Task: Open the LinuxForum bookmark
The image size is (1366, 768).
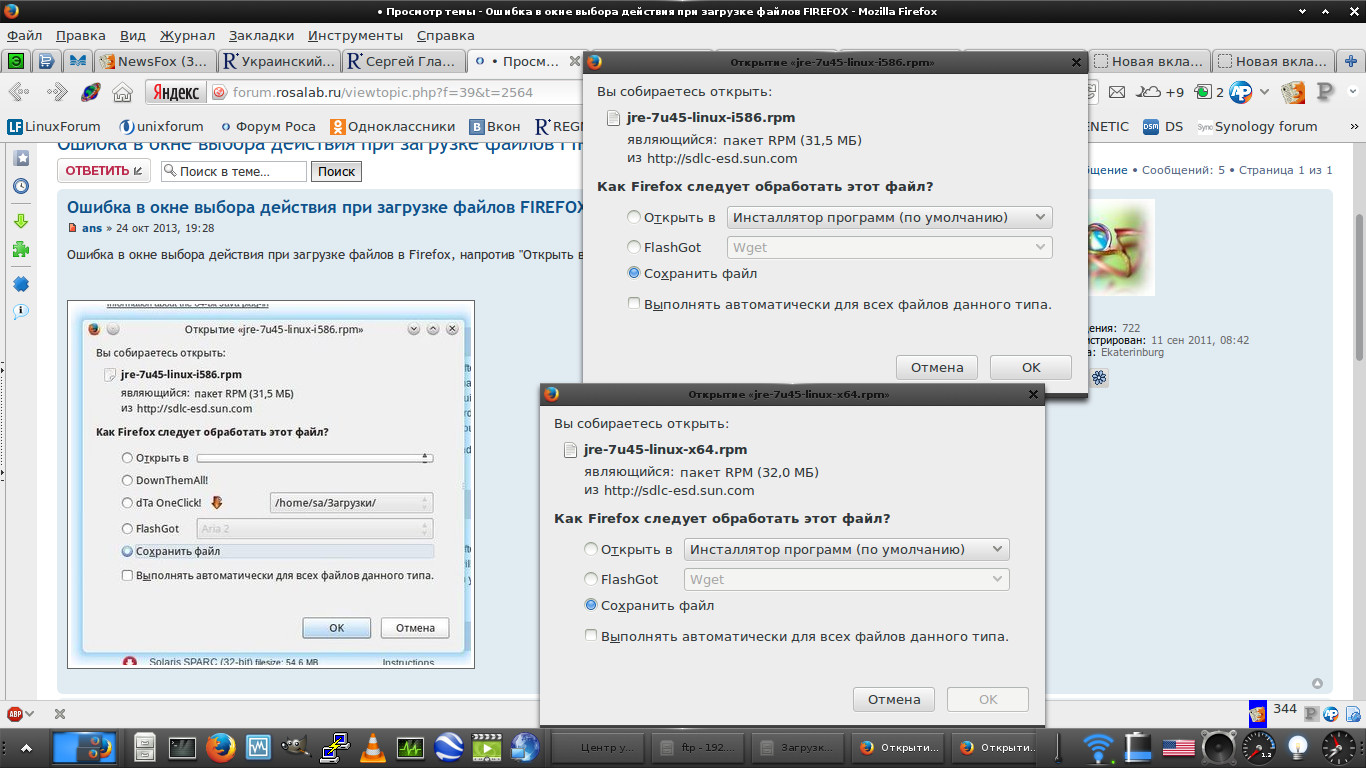Action: [x=54, y=127]
